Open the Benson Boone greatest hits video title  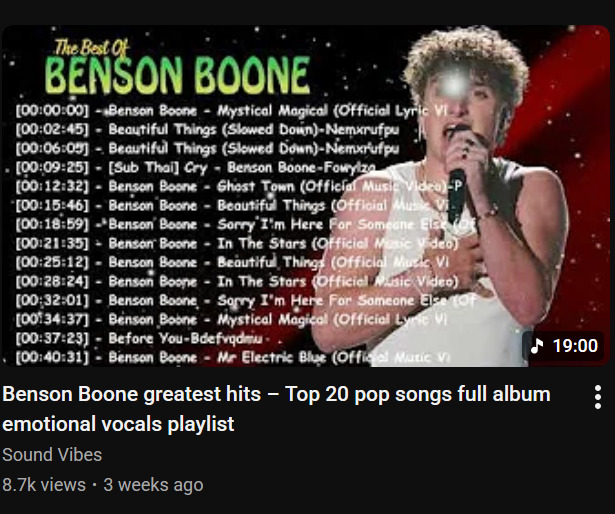click(276, 409)
